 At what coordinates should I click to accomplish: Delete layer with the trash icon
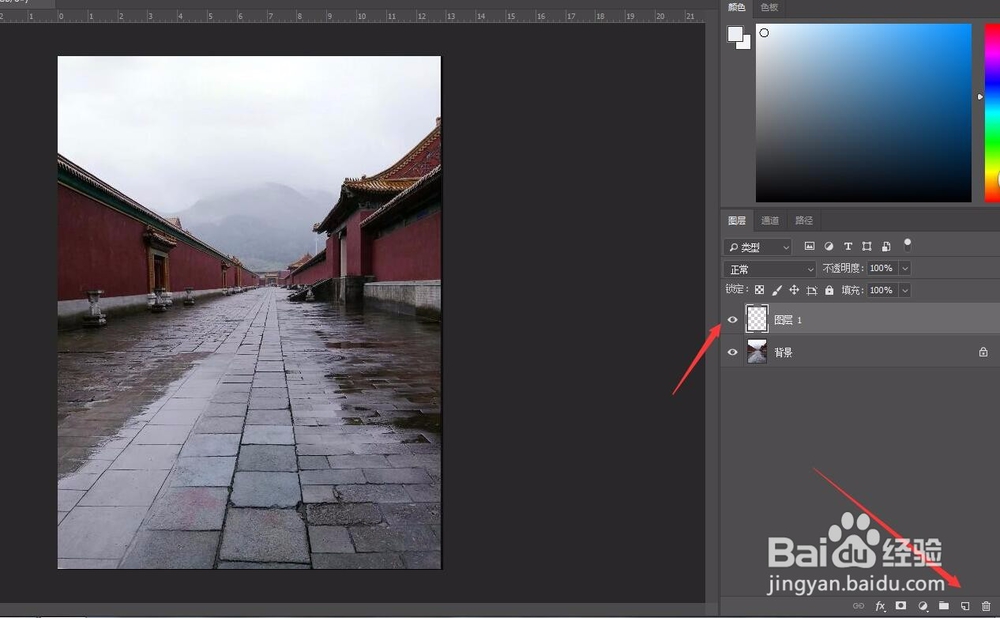[986, 606]
